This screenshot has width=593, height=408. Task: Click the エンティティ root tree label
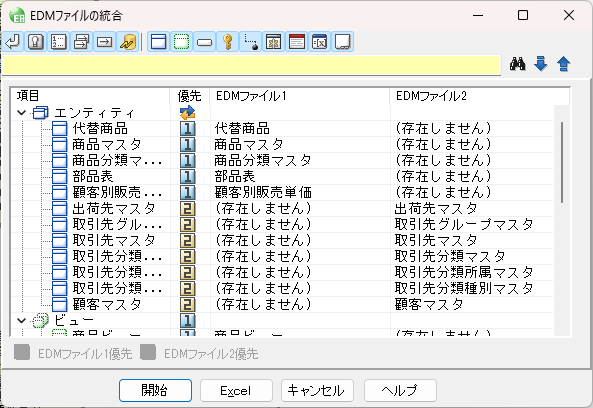coord(94,113)
